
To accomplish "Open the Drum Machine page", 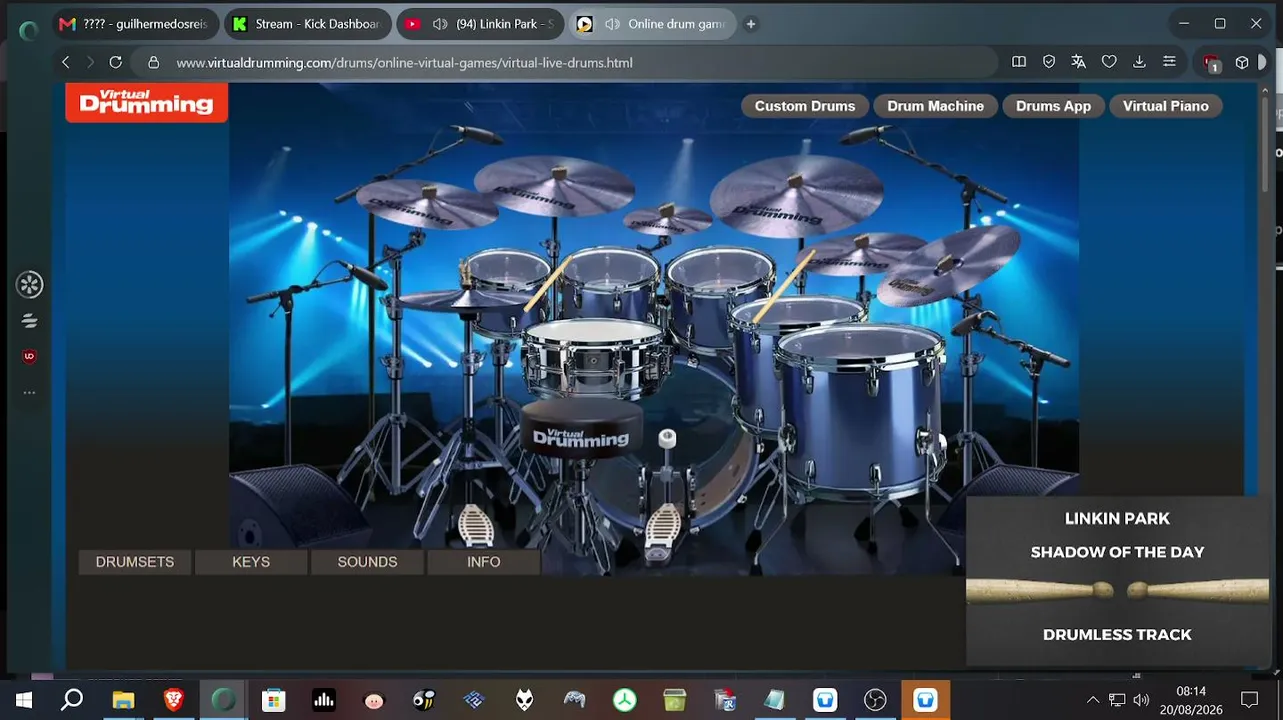I will coord(935,106).
